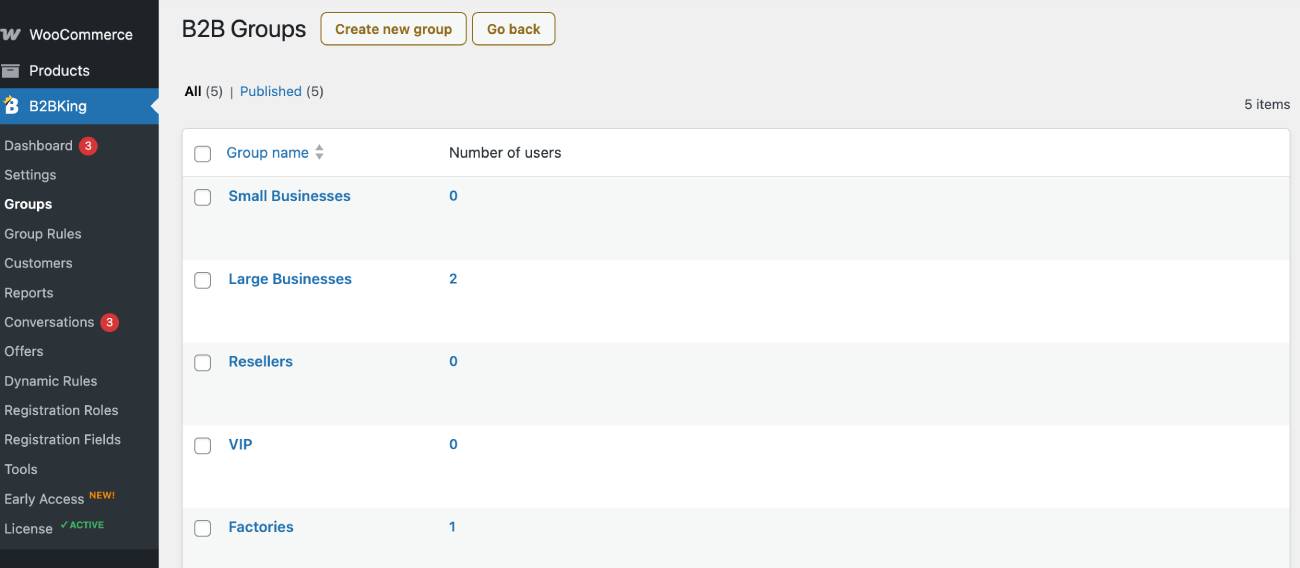1300x568 pixels.
Task: Click the WooCommerce logo icon in sidebar
Action: [x=10, y=34]
